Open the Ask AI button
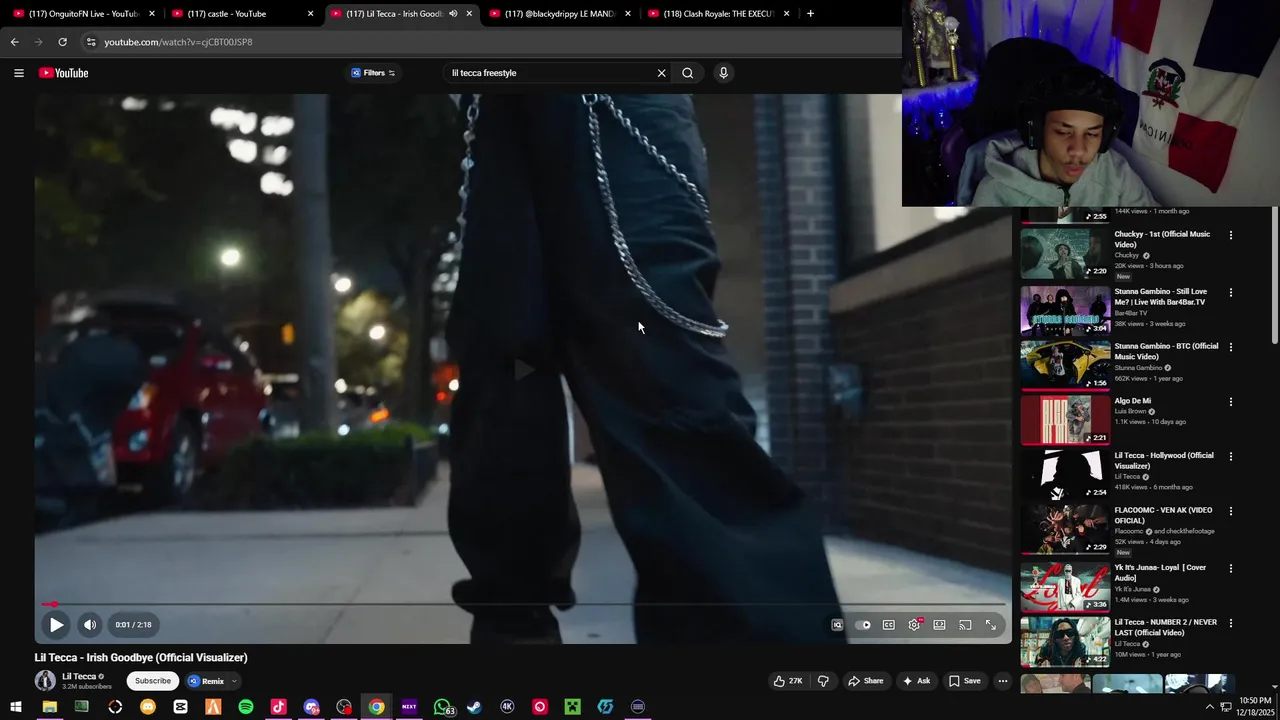The image size is (1280, 720). click(916, 681)
